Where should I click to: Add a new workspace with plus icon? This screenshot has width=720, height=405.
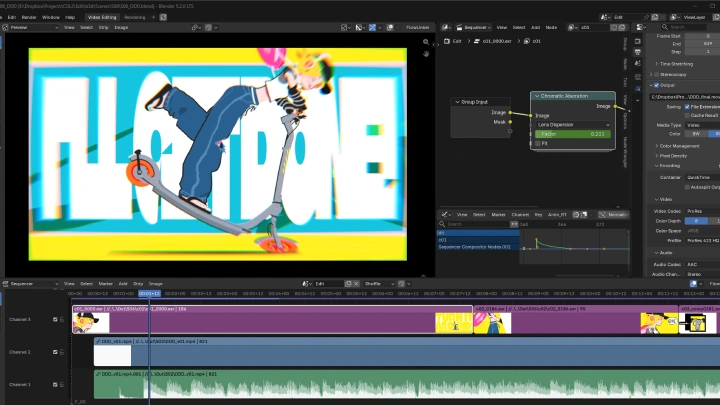click(x=153, y=17)
